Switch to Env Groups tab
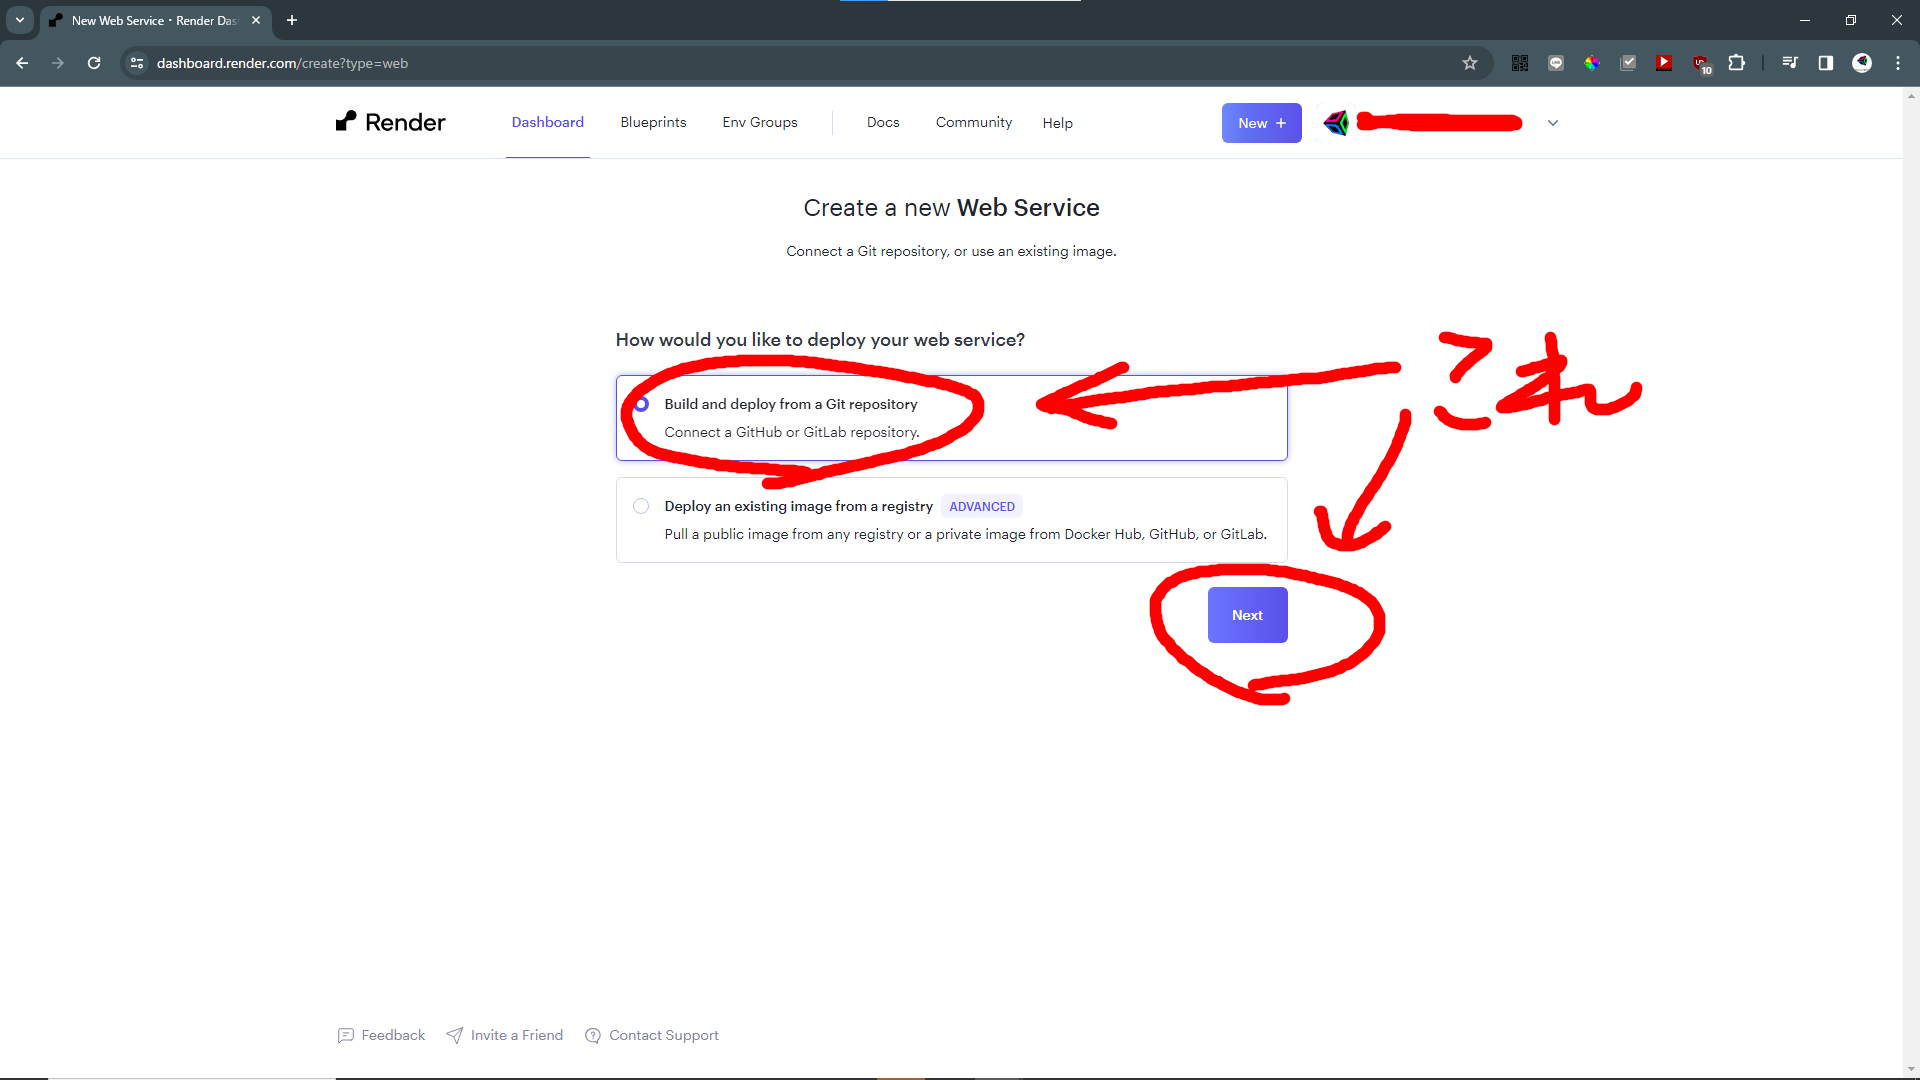Screen dimensions: 1920x1080 (x=759, y=122)
